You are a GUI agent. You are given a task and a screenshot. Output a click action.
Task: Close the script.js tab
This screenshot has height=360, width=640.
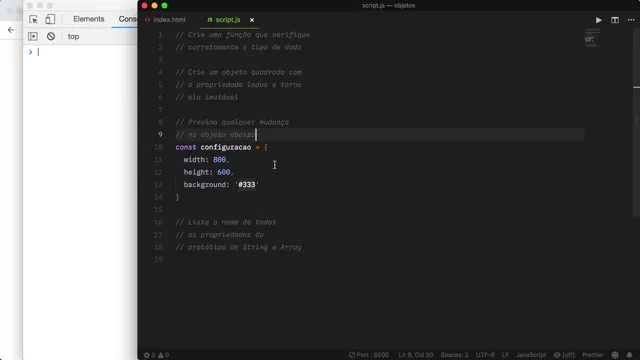pyautogui.click(x=252, y=20)
